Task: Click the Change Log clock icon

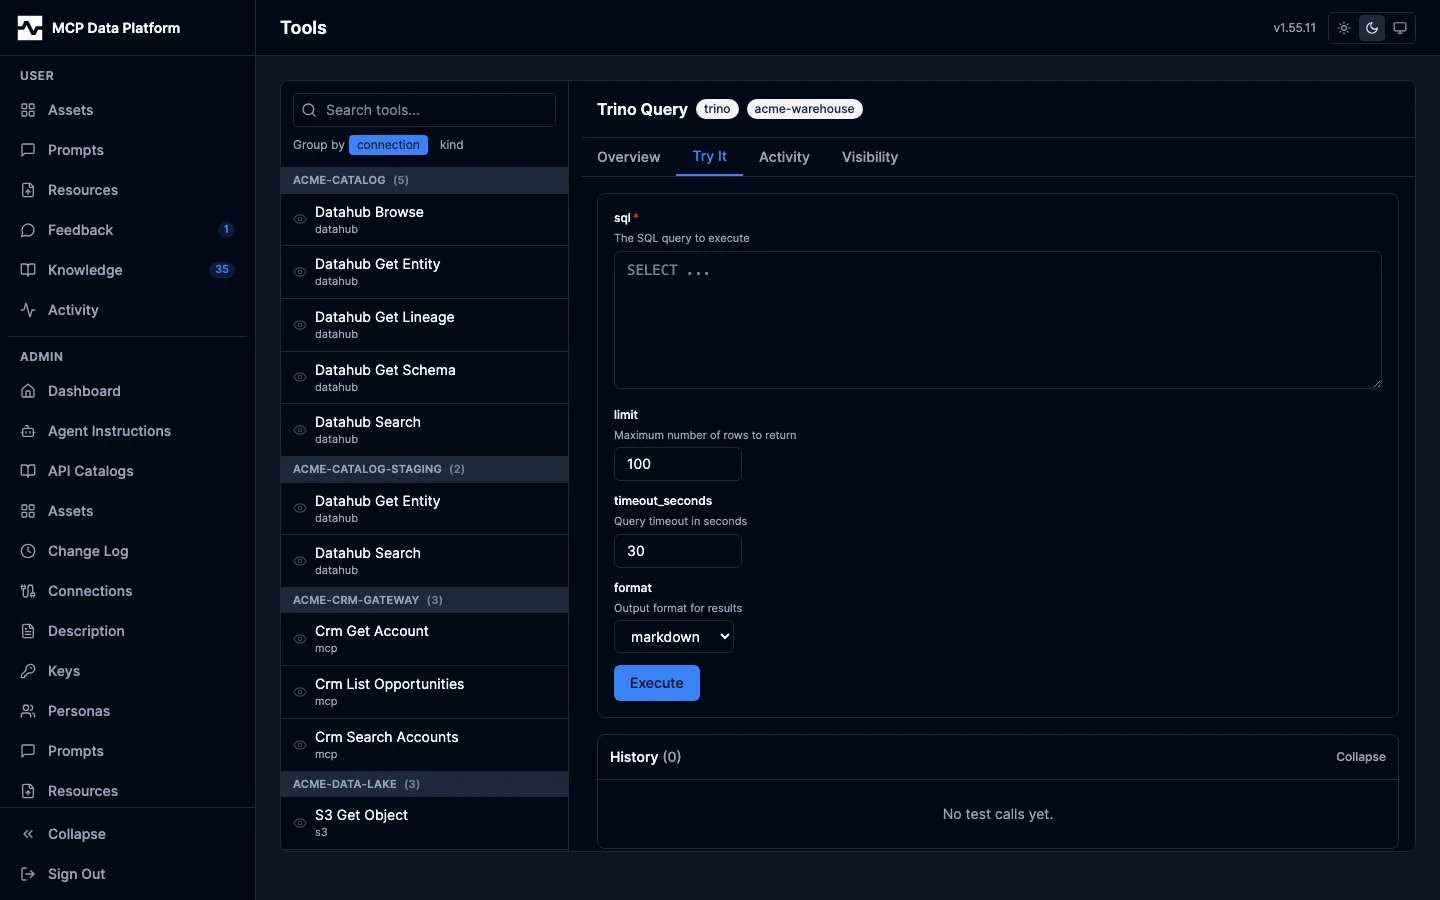Action: point(28,551)
